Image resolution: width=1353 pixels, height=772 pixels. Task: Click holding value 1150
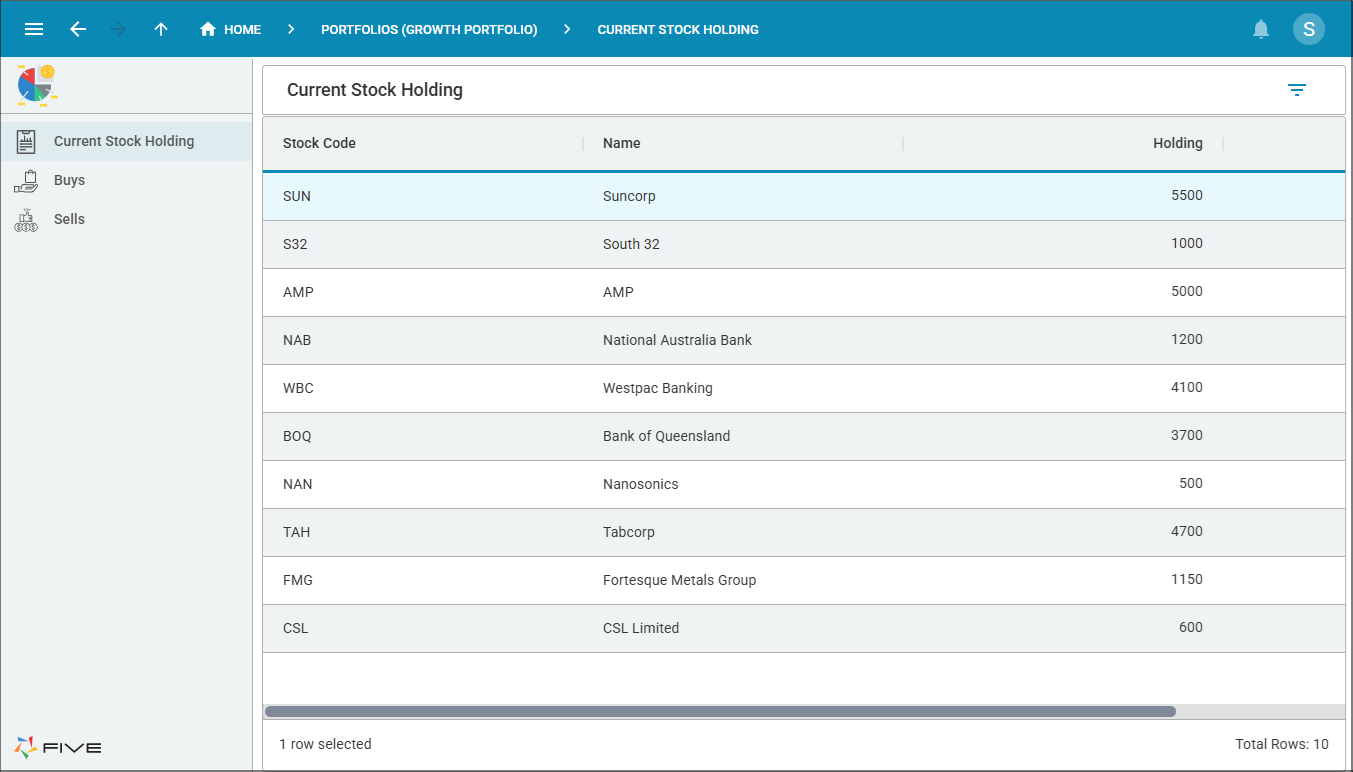[x=1187, y=579]
